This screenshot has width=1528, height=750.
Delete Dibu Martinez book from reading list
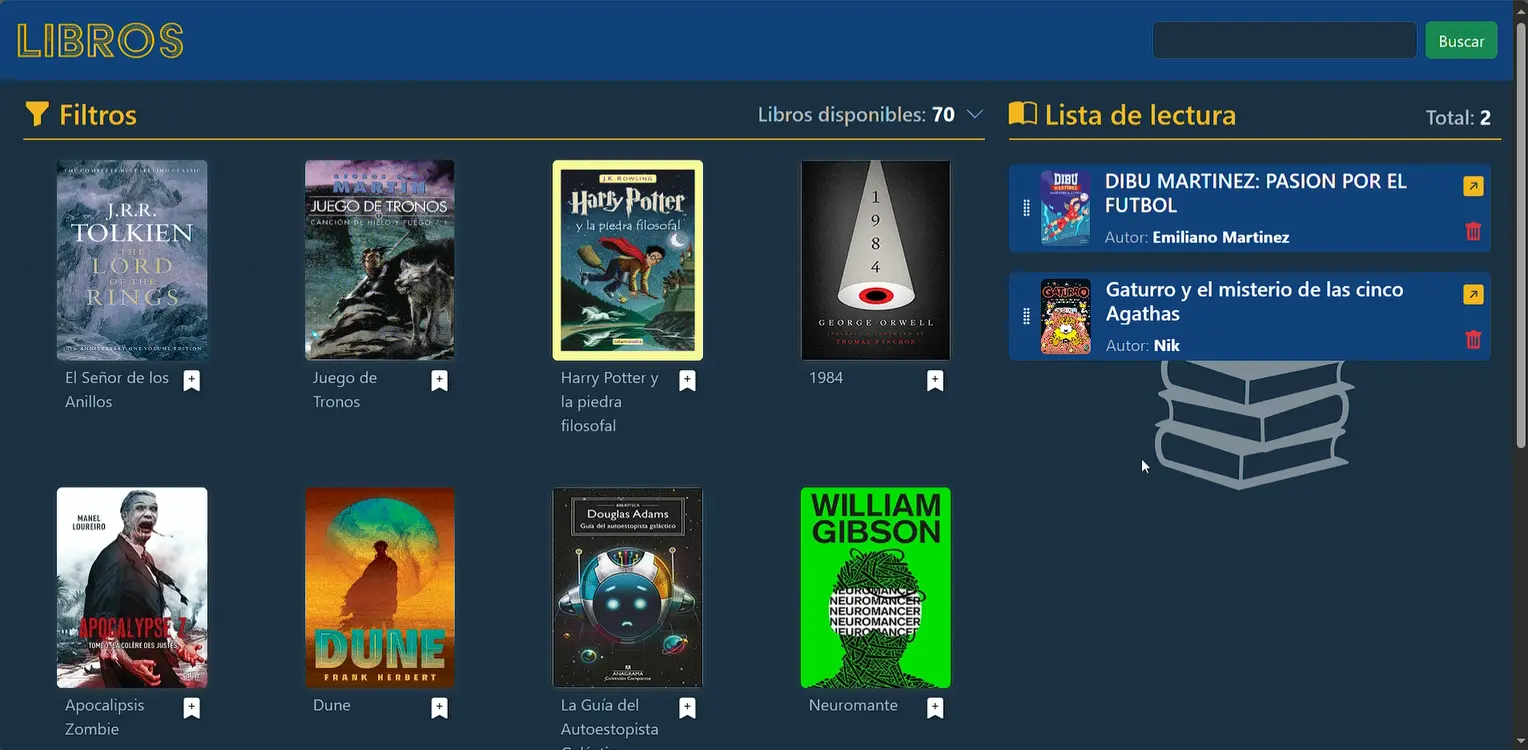click(1473, 232)
